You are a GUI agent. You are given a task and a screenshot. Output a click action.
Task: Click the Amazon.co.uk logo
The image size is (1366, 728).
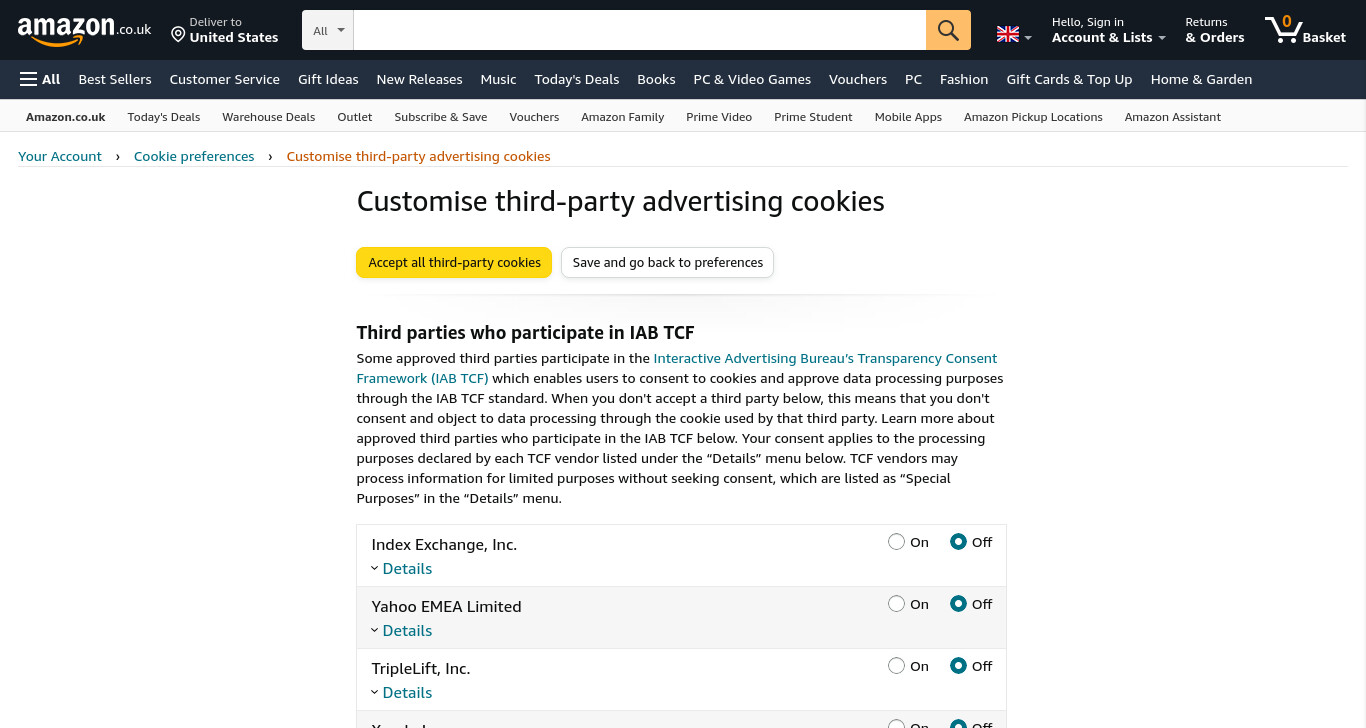click(x=84, y=30)
